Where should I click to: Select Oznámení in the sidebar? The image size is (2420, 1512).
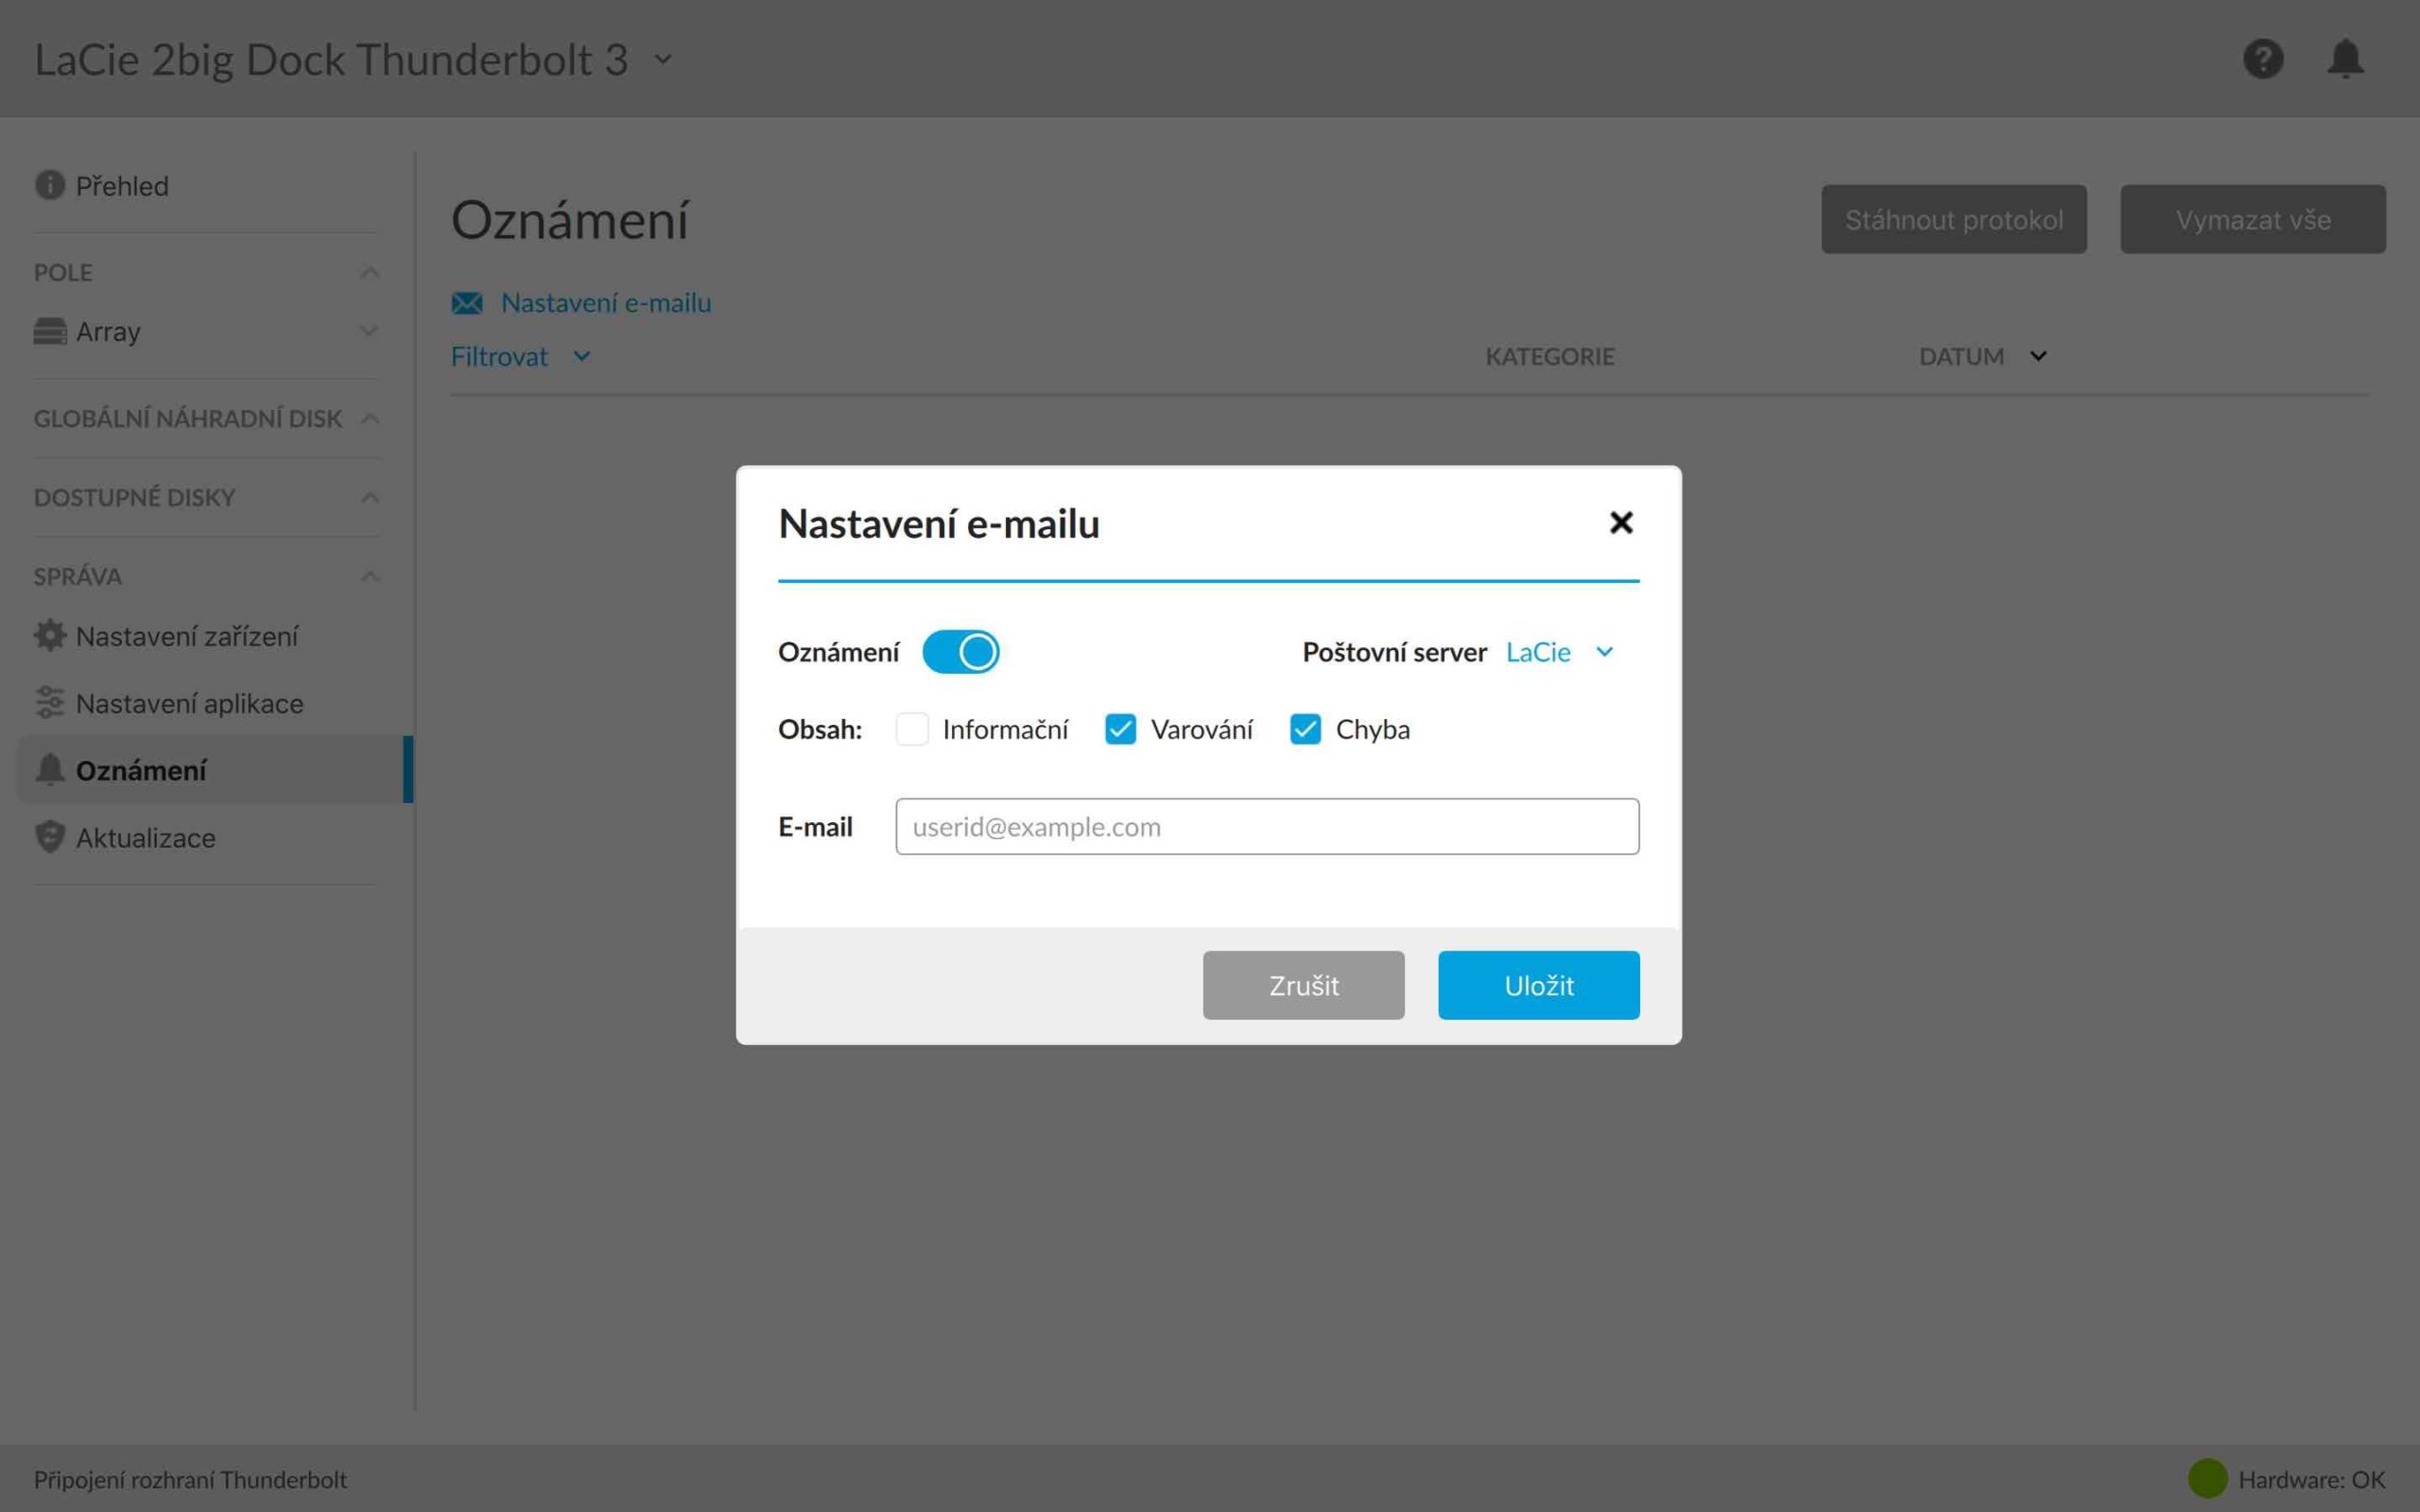141,770
